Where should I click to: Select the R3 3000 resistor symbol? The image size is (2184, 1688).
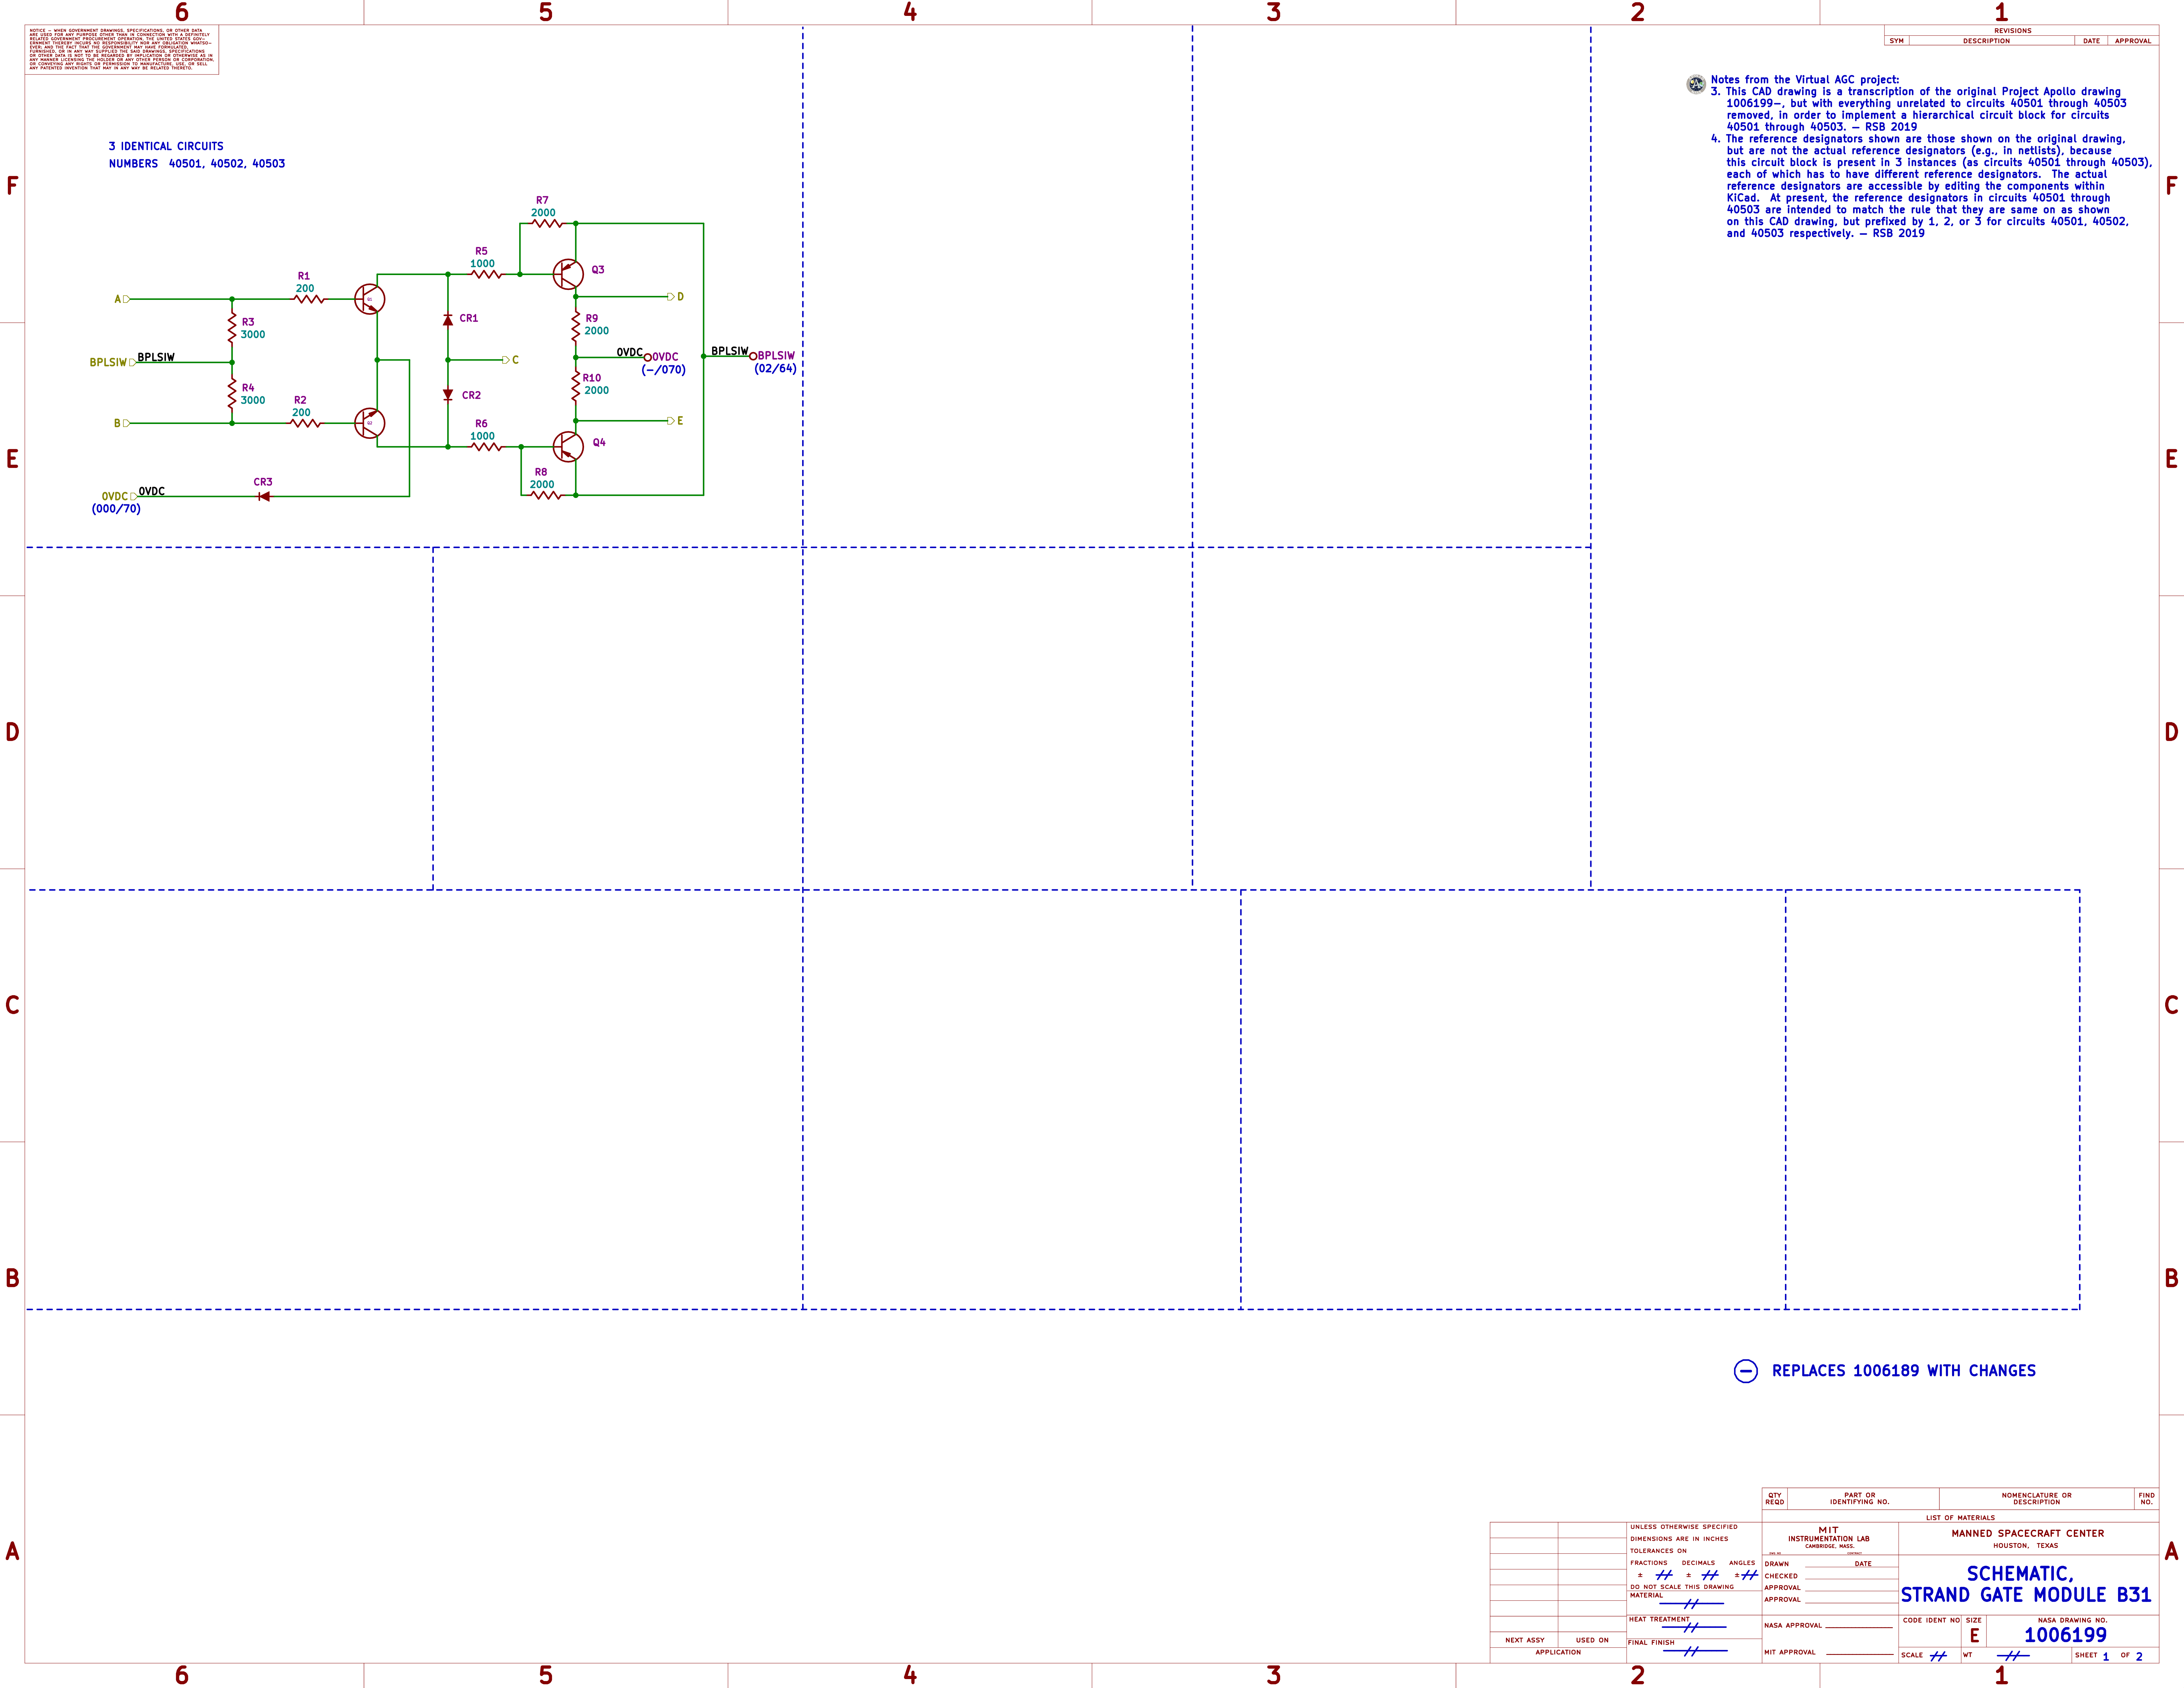click(232, 328)
